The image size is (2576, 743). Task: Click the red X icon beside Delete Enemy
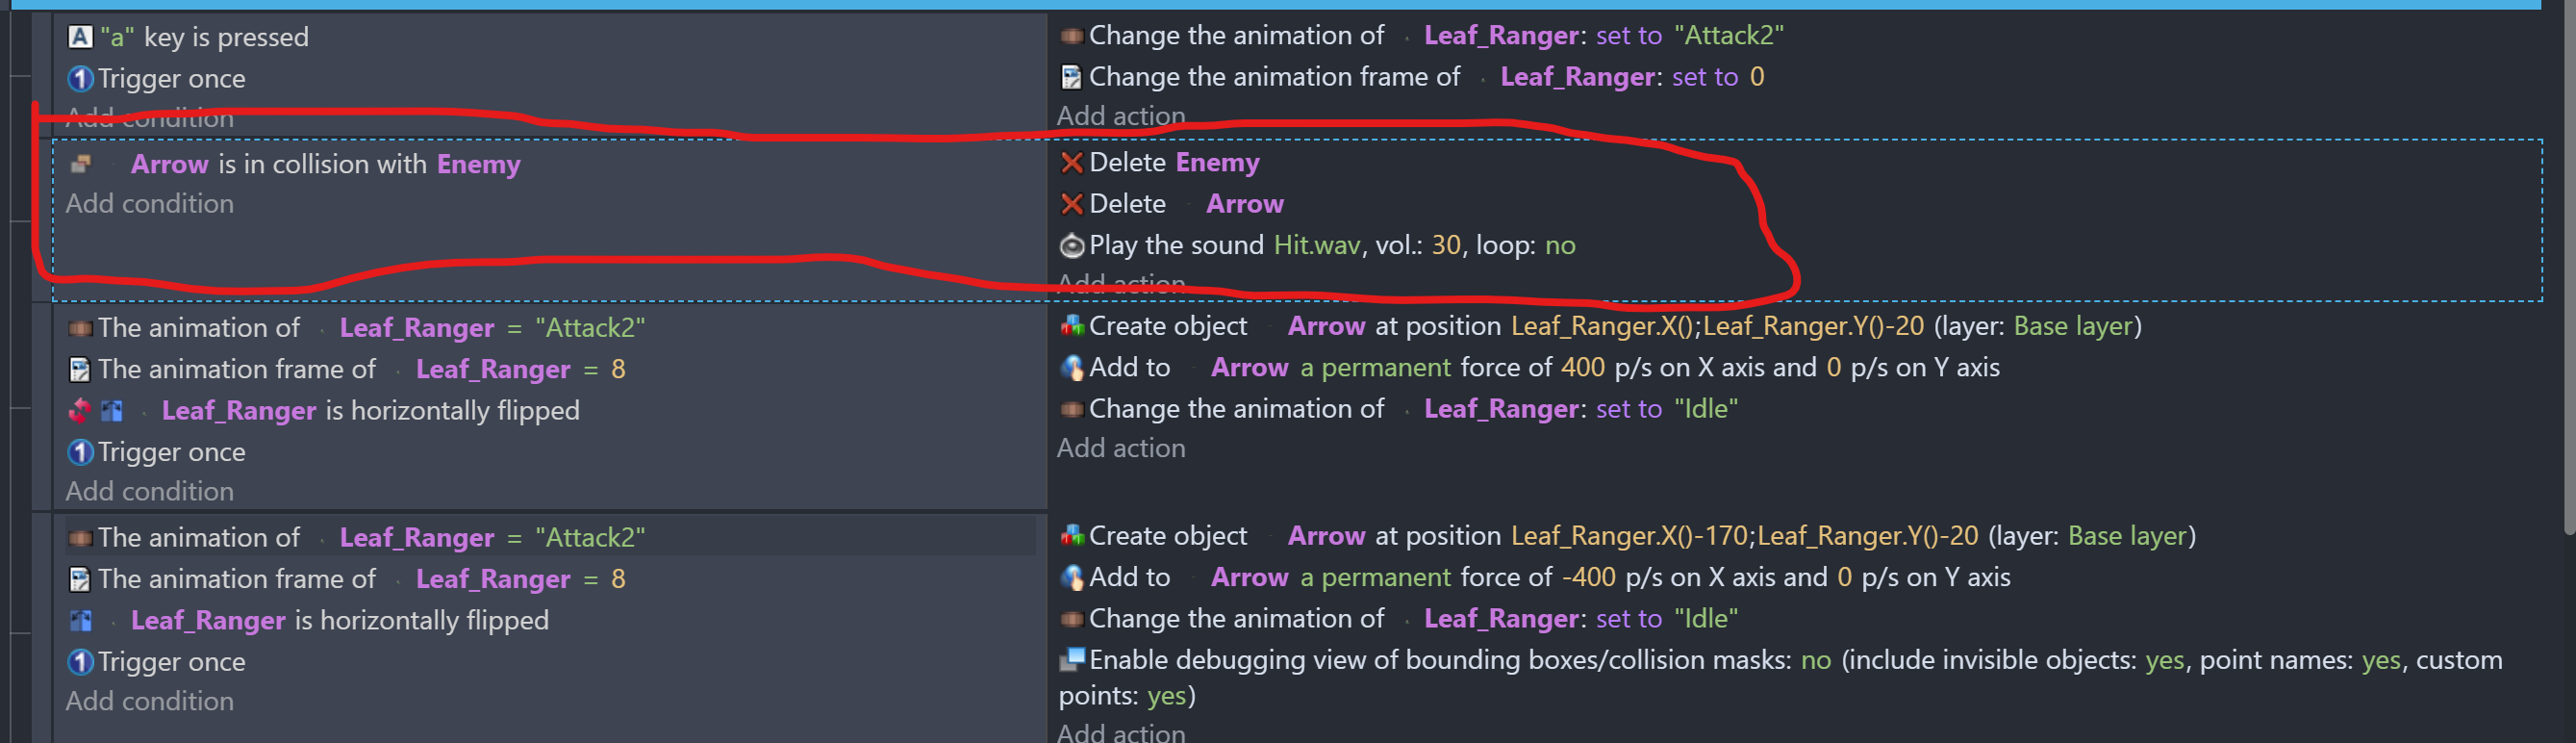tap(1071, 162)
